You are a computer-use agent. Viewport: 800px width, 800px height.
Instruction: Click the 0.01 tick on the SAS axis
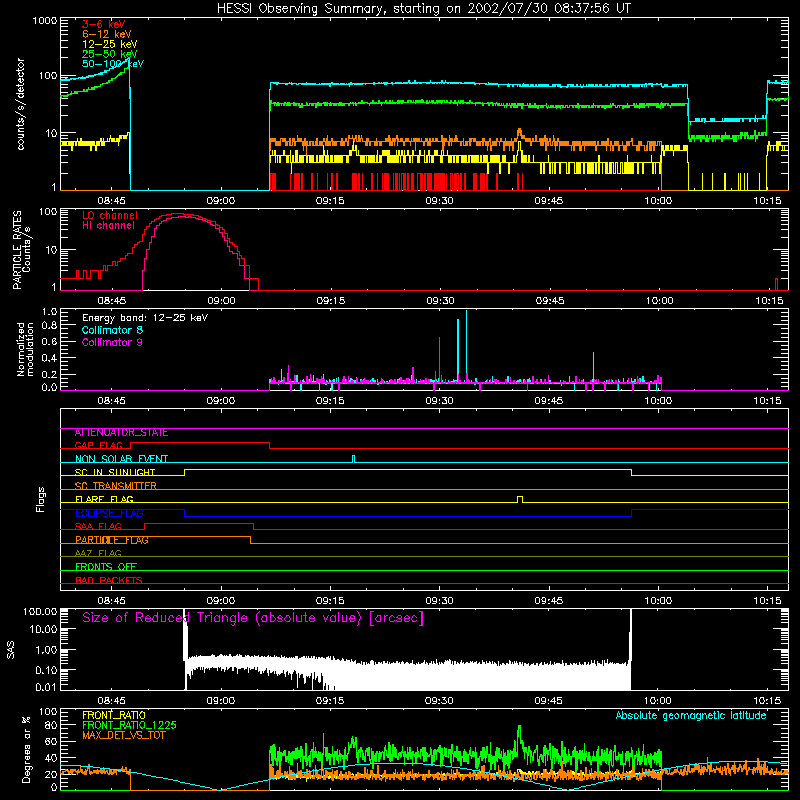pos(46,687)
